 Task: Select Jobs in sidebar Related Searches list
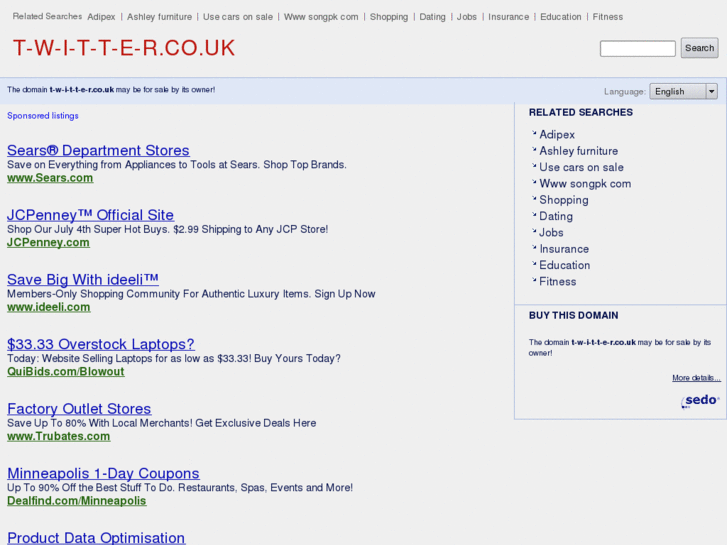point(551,232)
